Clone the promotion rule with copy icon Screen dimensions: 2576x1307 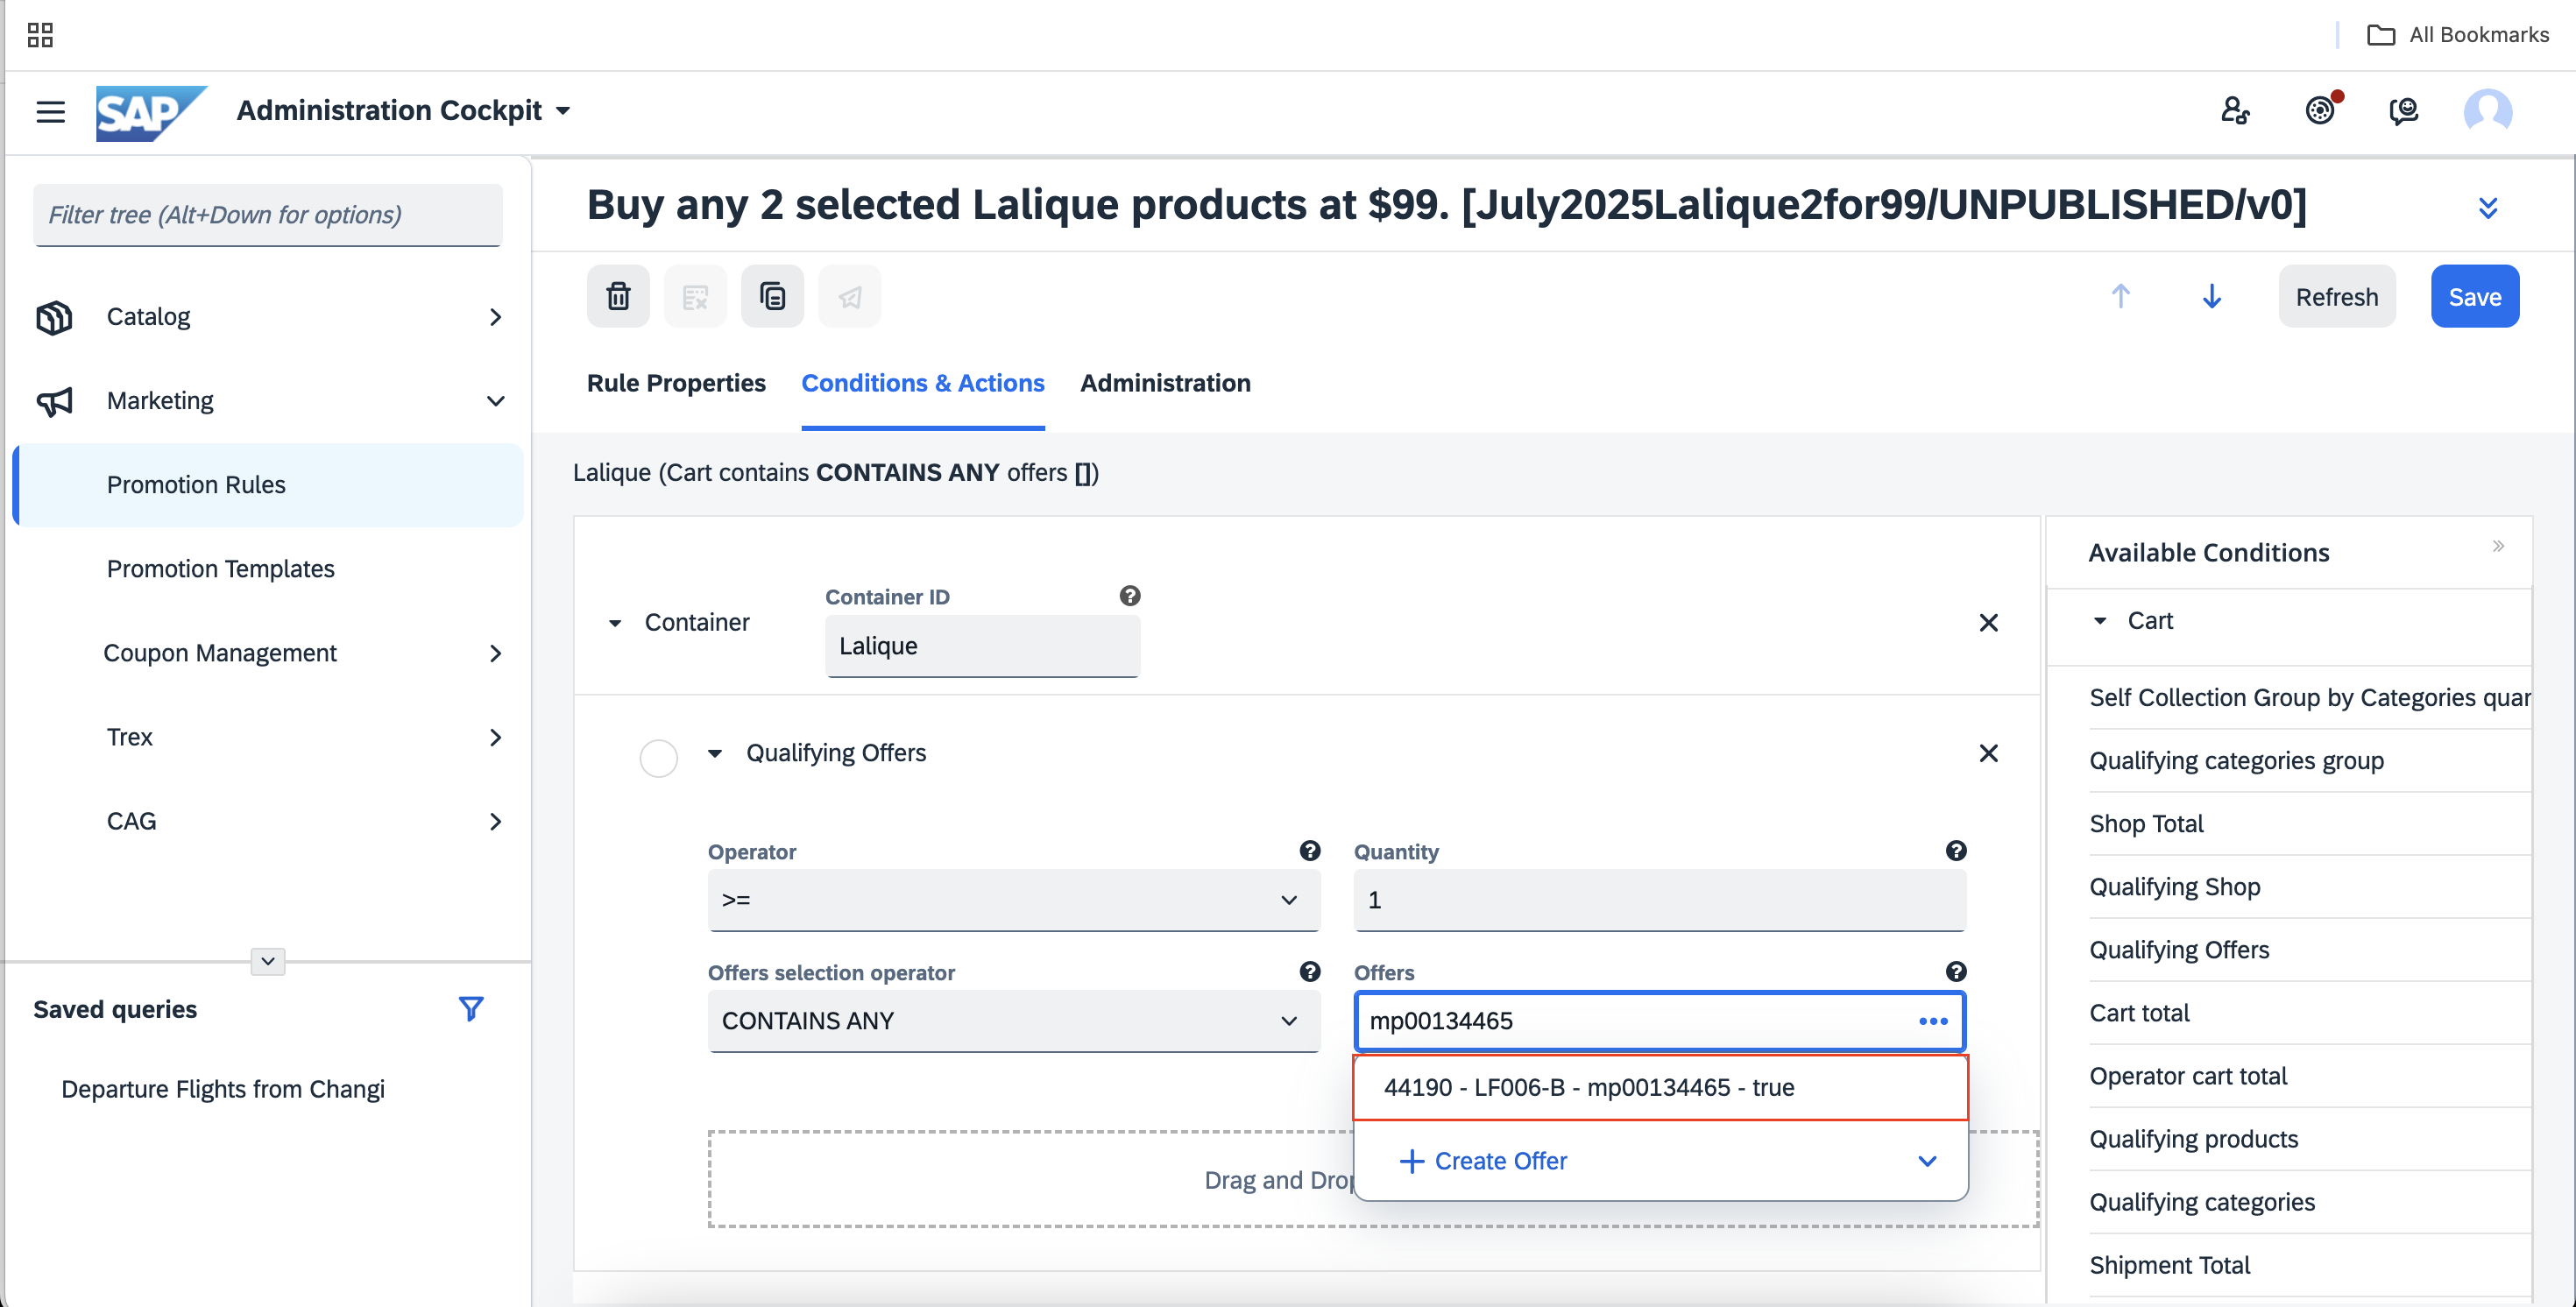tap(772, 297)
